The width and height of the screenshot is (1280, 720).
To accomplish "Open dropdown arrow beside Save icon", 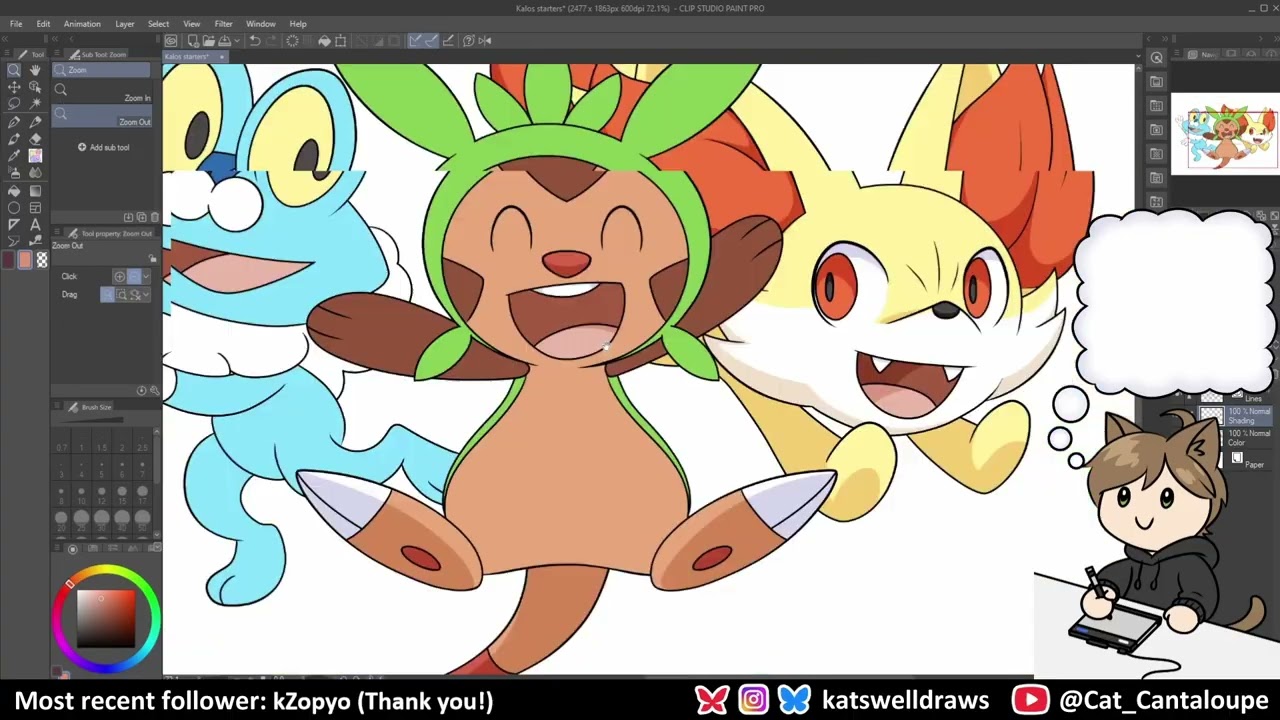I will (237, 41).
